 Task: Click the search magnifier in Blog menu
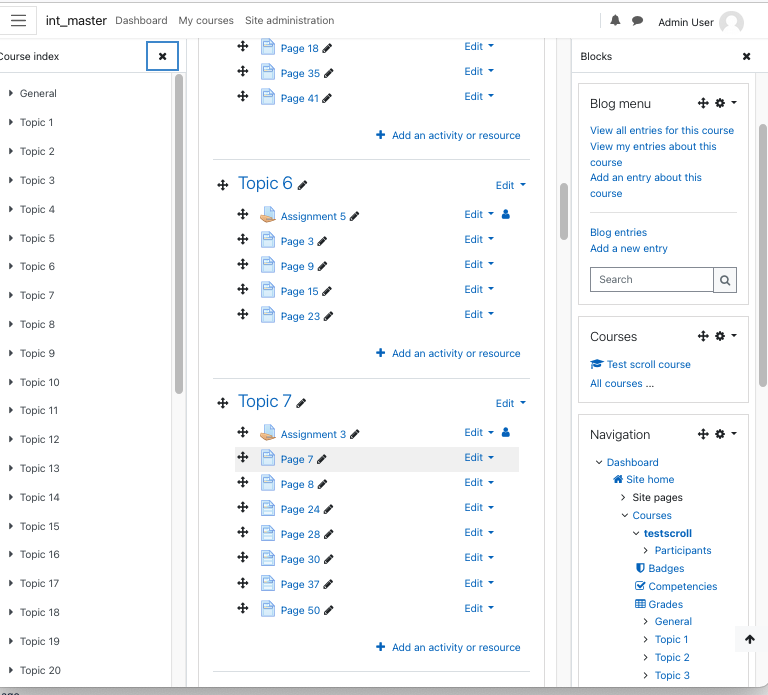click(x=725, y=280)
